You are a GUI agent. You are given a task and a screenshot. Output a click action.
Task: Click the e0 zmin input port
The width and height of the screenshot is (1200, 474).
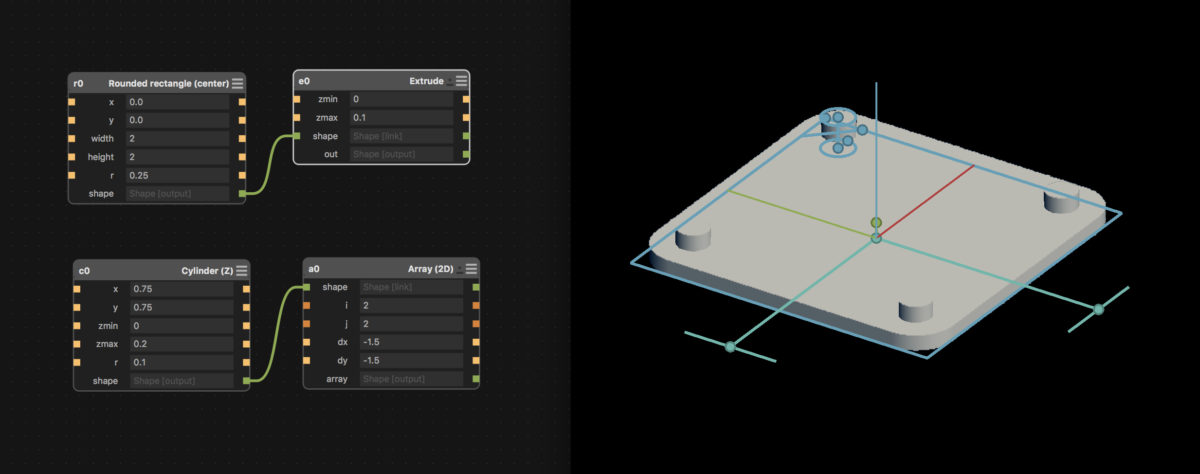(x=296, y=100)
